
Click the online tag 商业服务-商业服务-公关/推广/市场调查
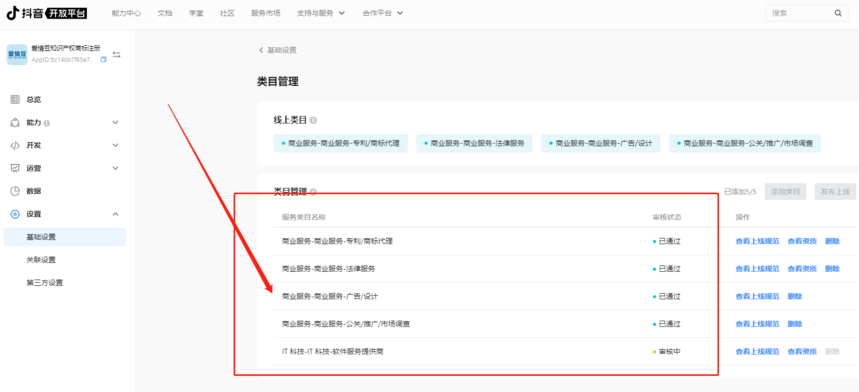[745, 143]
